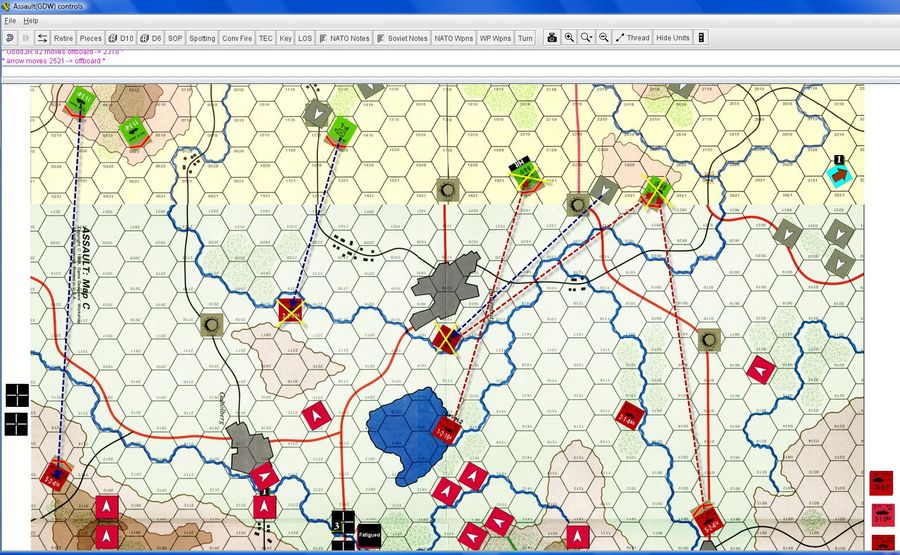Roll the D10 die
Image resolution: width=900 pixels, height=555 pixels.
tap(121, 38)
